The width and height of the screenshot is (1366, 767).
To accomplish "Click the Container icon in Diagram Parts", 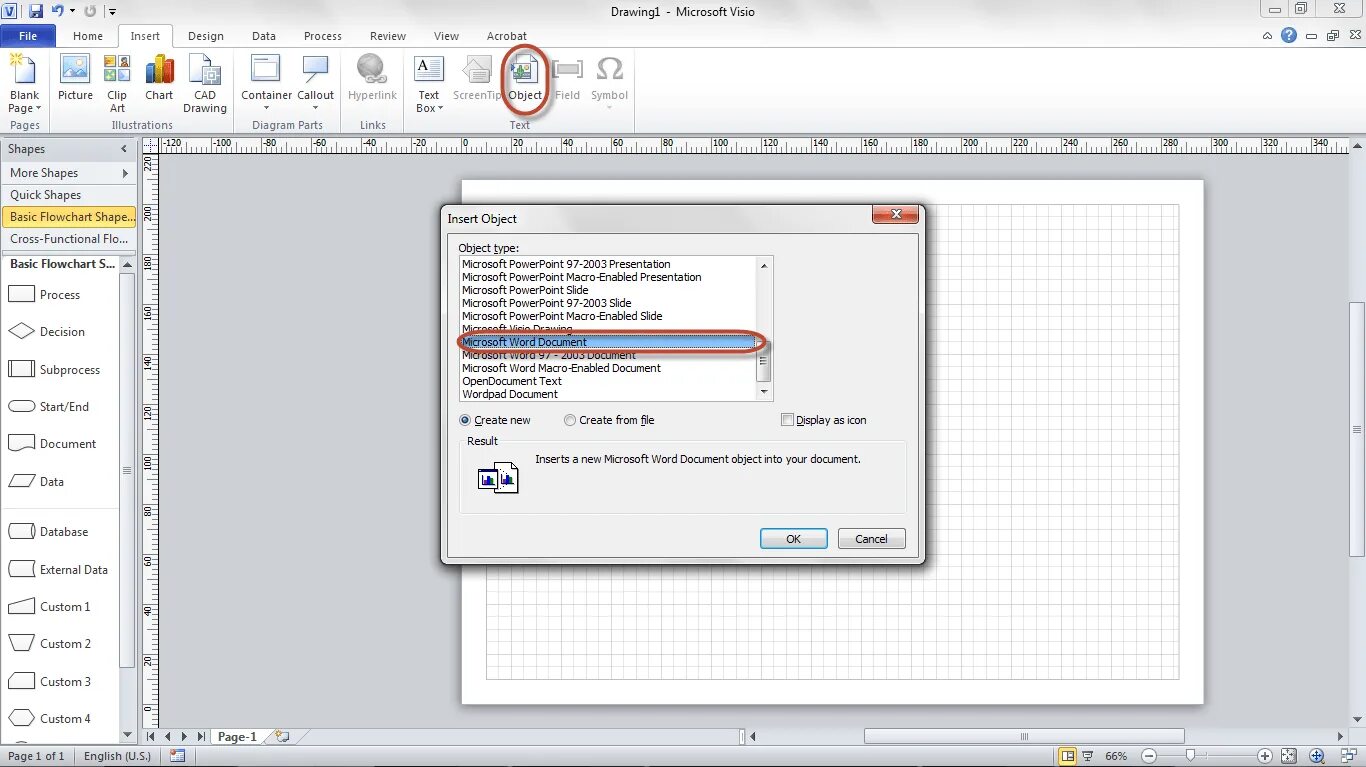I will pyautogui.click(x=266, y=69).
